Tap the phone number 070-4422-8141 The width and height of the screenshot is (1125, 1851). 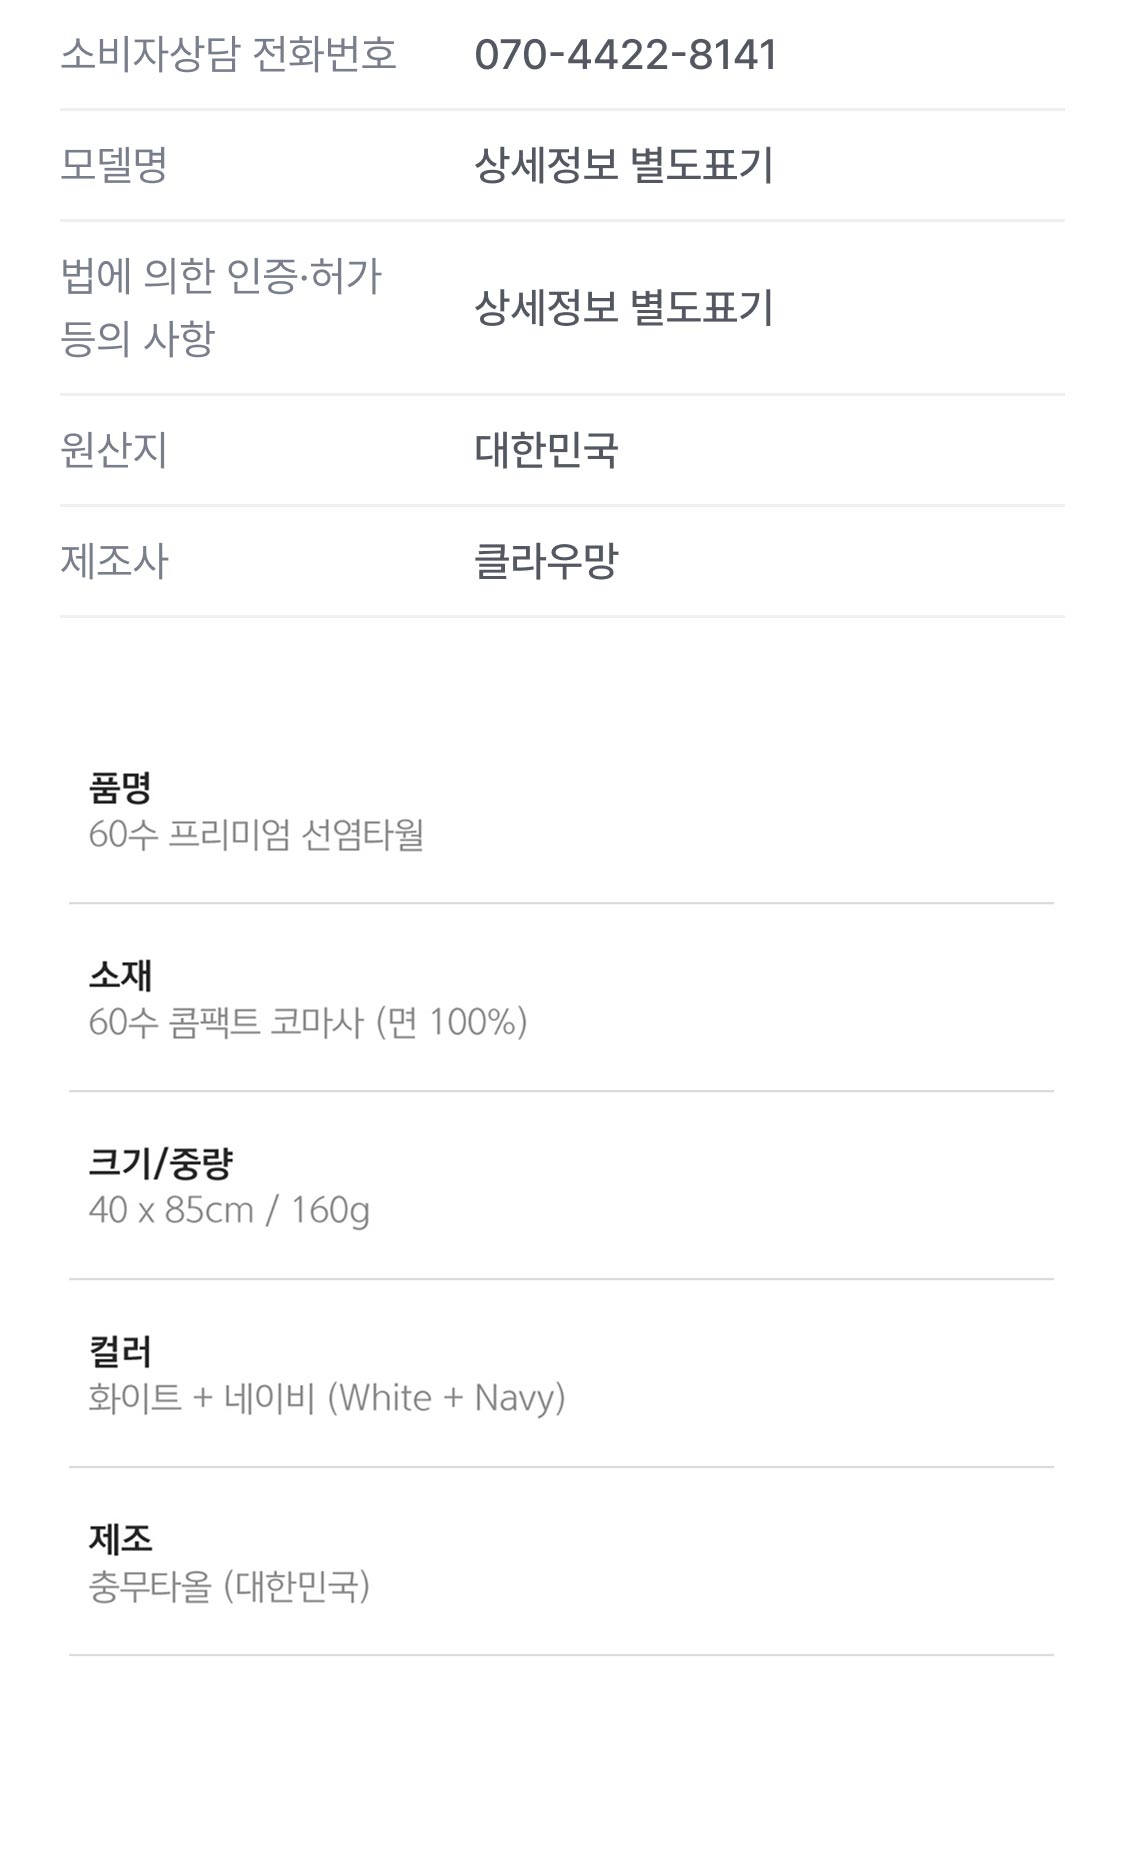tap(625, 54)
